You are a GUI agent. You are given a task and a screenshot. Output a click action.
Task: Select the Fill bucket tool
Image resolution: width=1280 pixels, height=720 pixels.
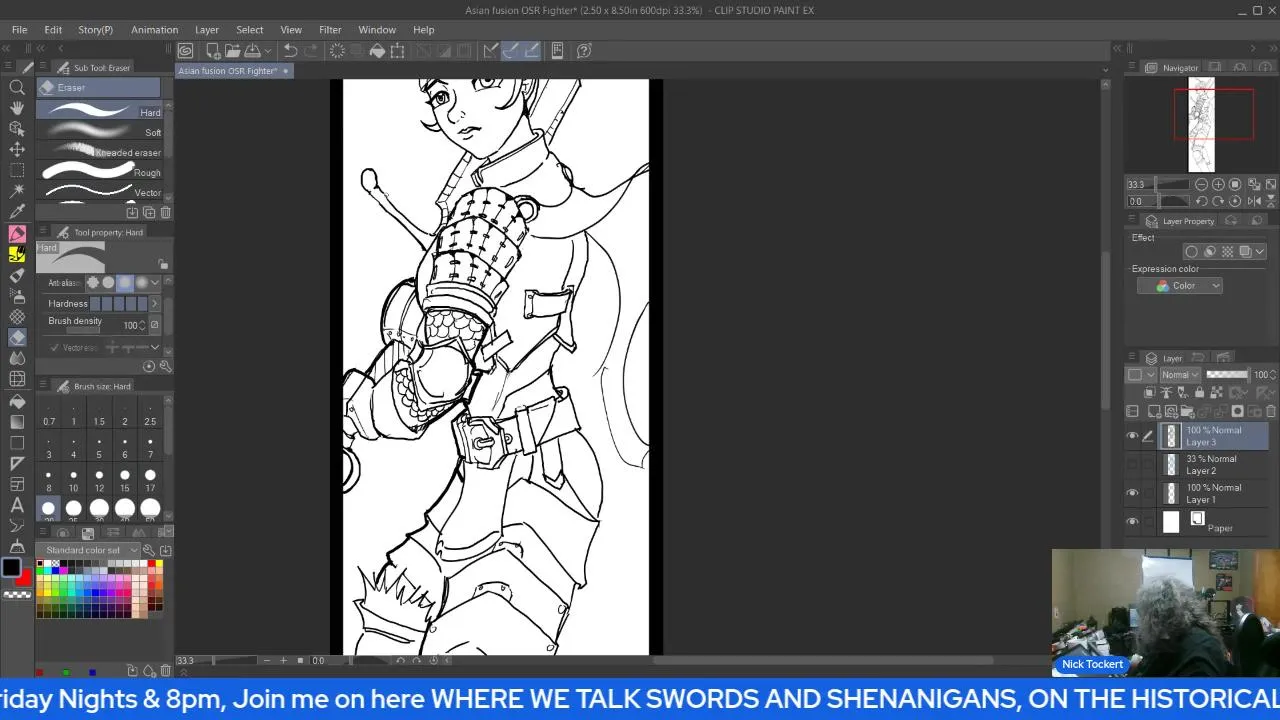pos(17,401)
